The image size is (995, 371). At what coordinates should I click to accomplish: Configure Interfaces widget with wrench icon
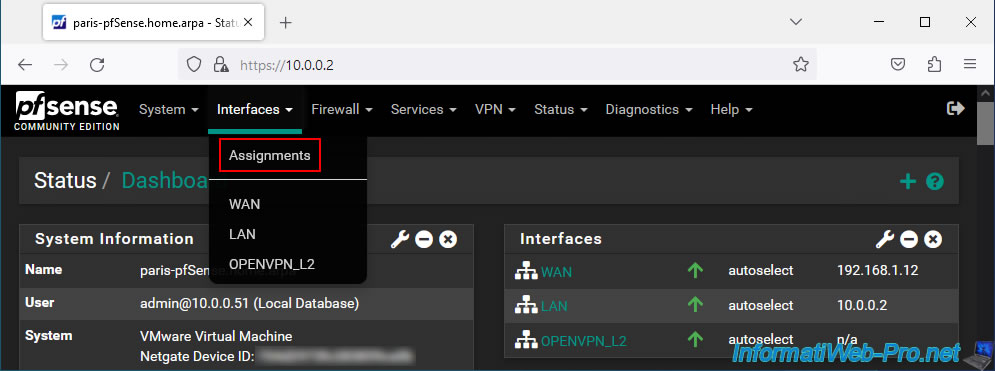pos(885,239)
